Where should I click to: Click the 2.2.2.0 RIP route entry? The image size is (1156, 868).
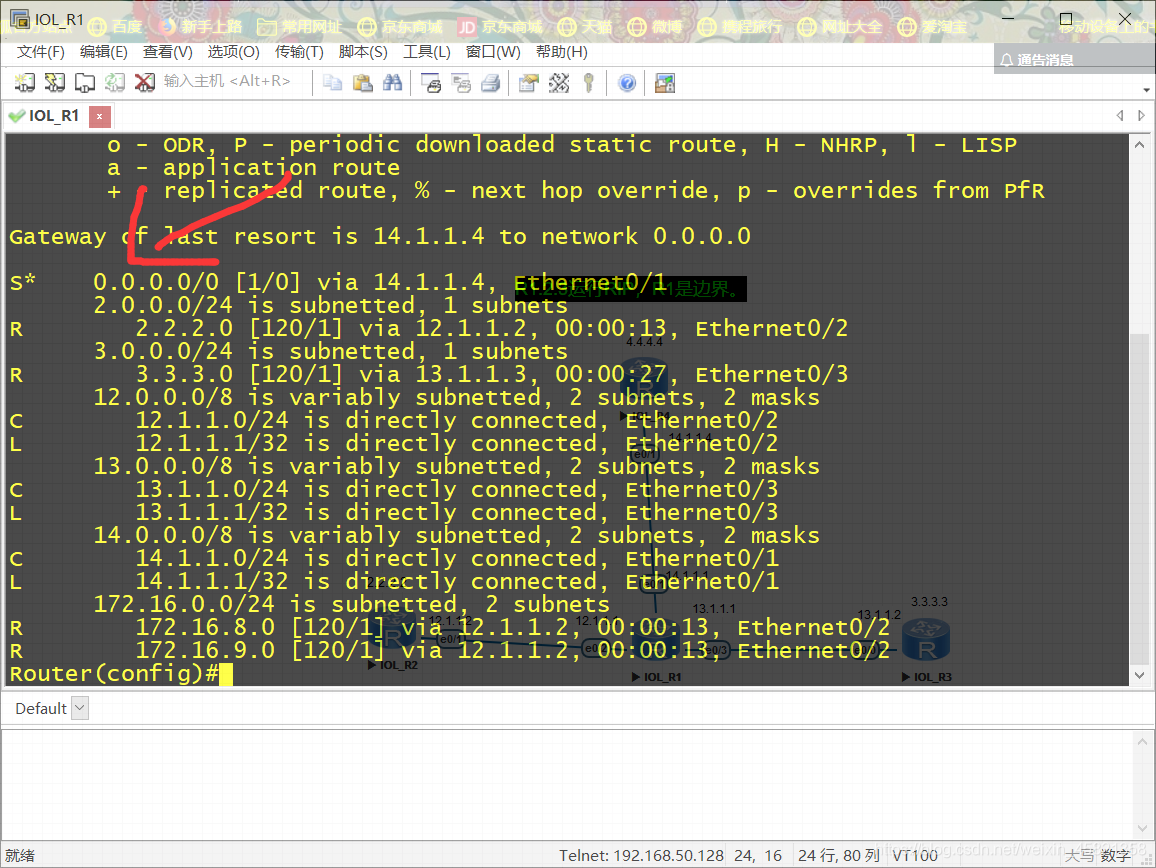pos(428,328)
